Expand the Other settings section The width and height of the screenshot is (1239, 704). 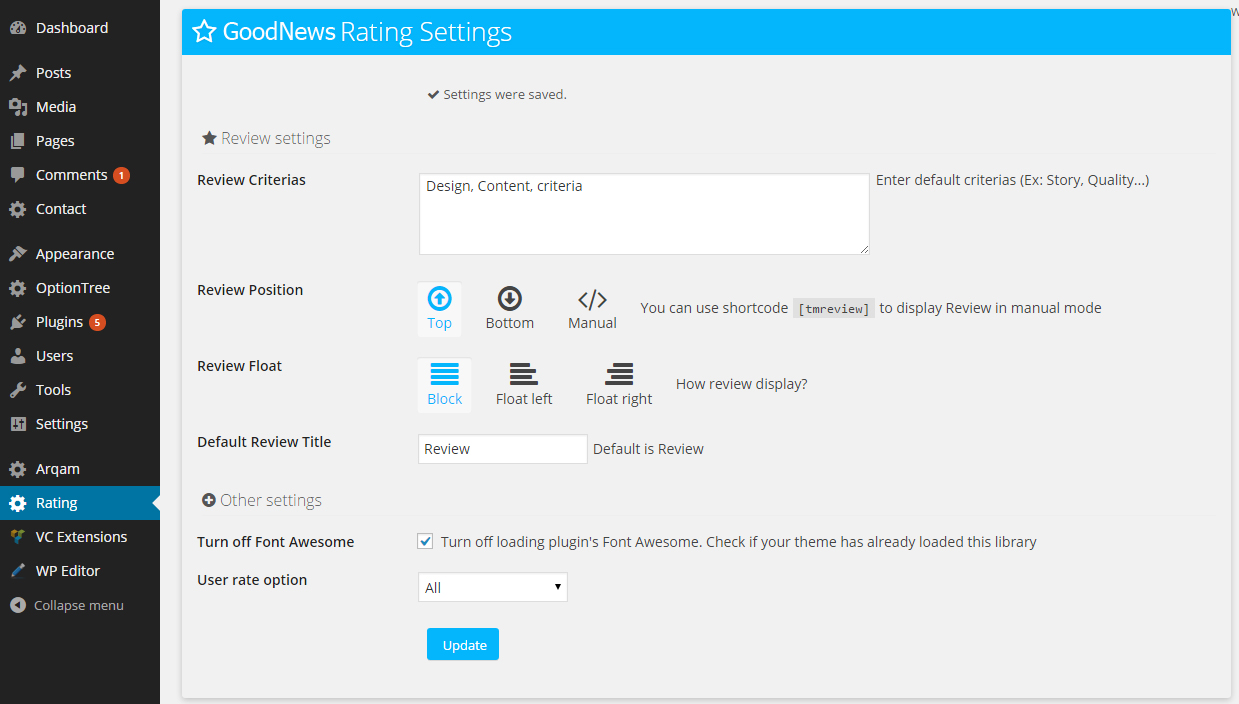coord(262,500)
